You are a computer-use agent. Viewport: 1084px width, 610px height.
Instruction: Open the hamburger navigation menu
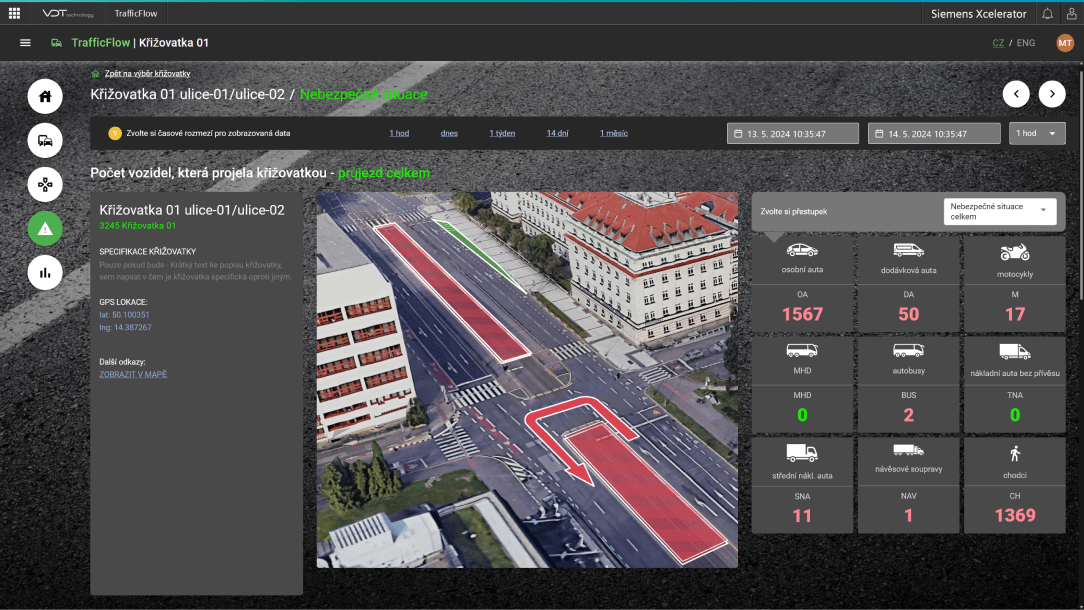click(x=25, y=43)
